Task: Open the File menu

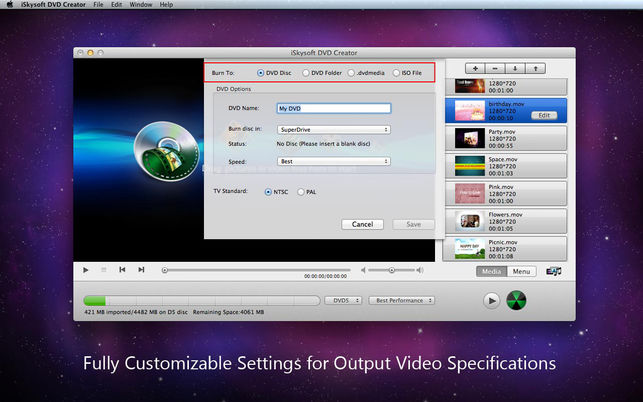Action: [x=98, y=5]
